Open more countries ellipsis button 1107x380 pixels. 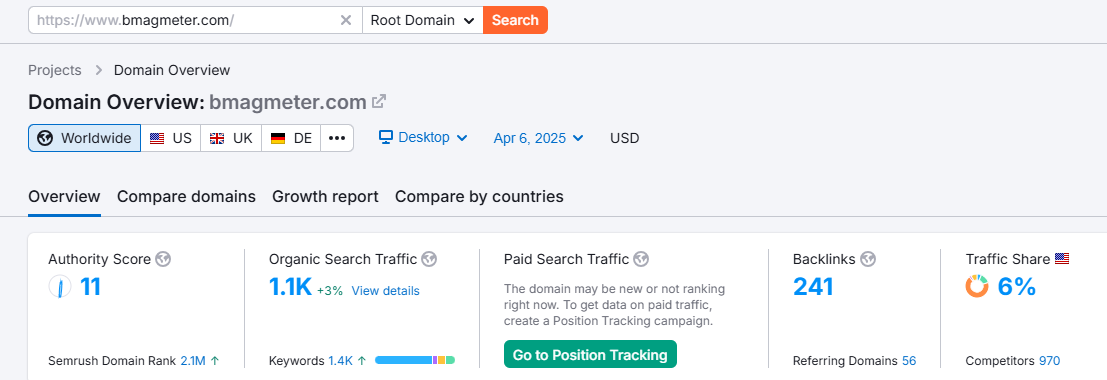pos(337,138)
